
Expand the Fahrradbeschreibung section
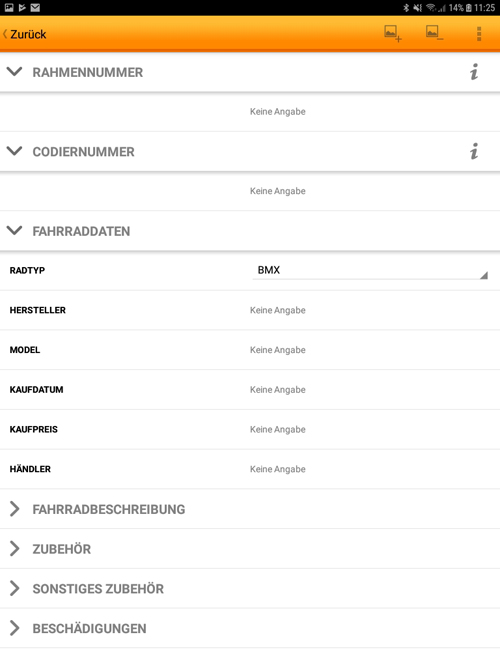[250, 509]
